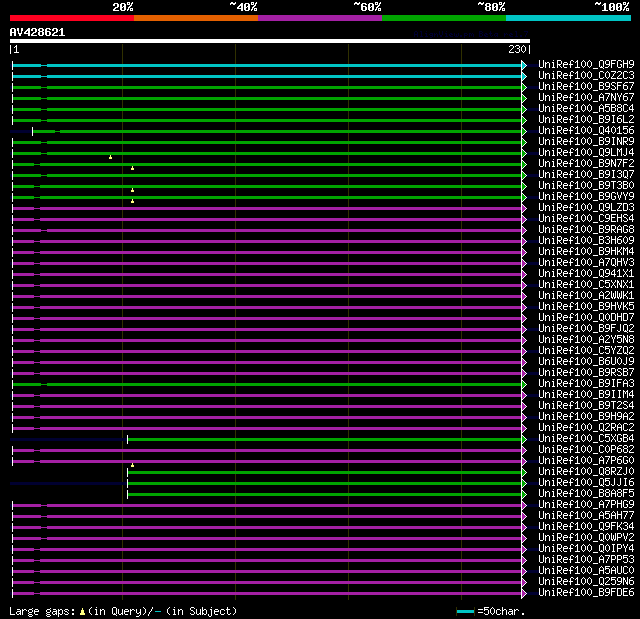Screen dimensions: 640x619
Task: Click the UniRef100_B9FDE6 text
Action: [x=586, y=593]
